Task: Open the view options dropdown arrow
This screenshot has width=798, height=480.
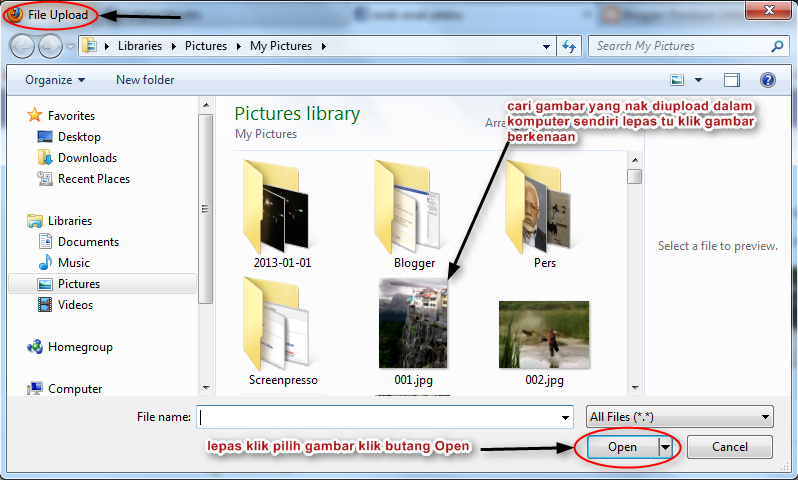Action: point(698,80)
